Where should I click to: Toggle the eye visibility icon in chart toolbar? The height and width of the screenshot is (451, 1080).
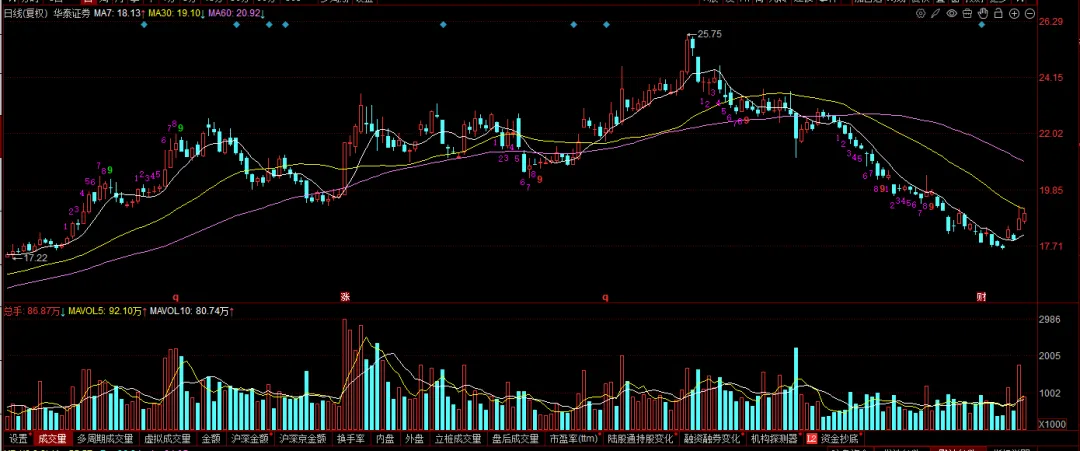(953, 13)
